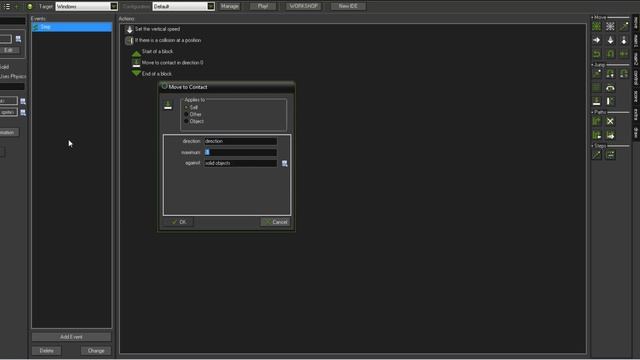Click the 'Set the vertical speed' action icon
This screenshot has height=360, width=640.
(129, 29)
